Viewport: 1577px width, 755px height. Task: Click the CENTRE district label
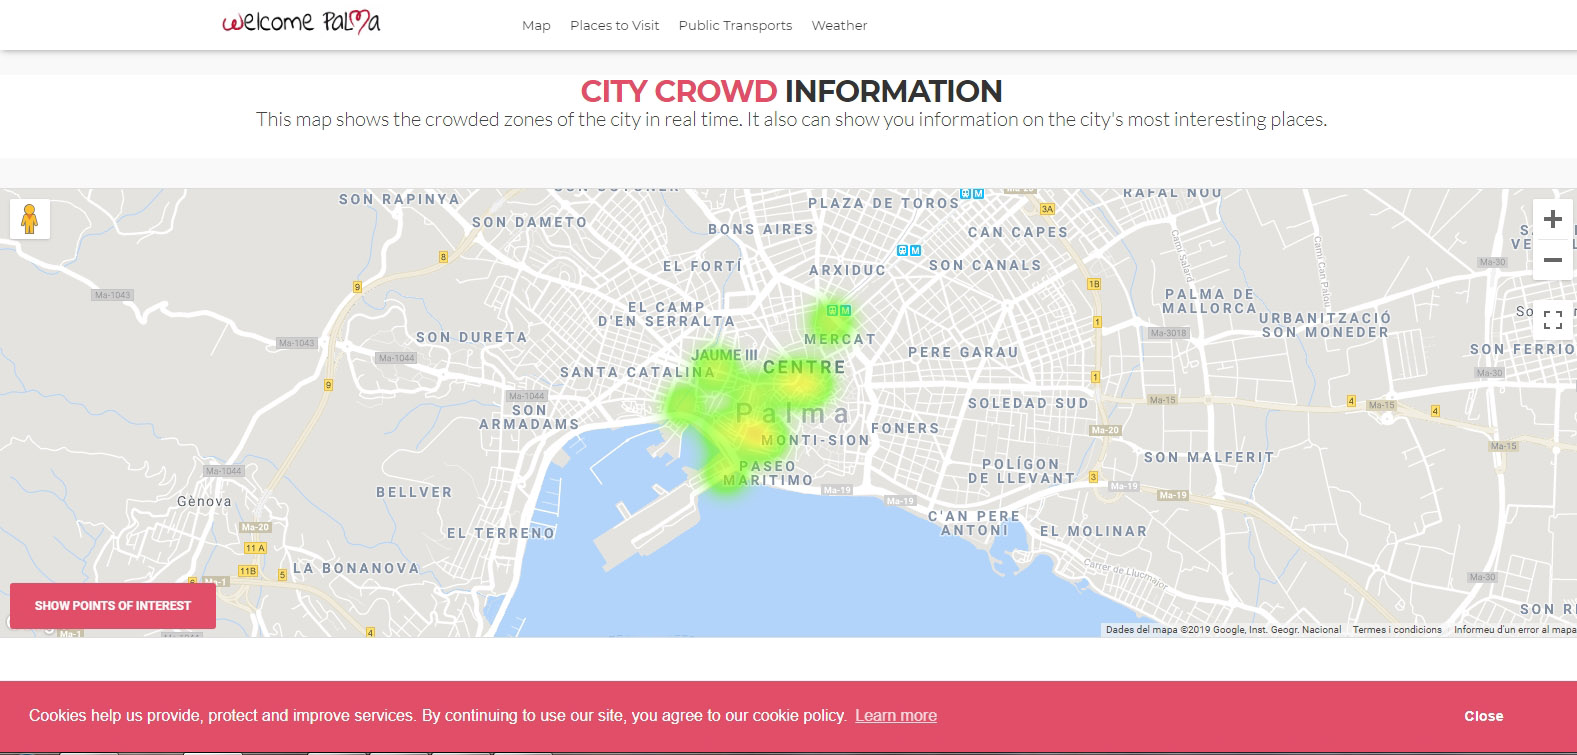[804, 368]
